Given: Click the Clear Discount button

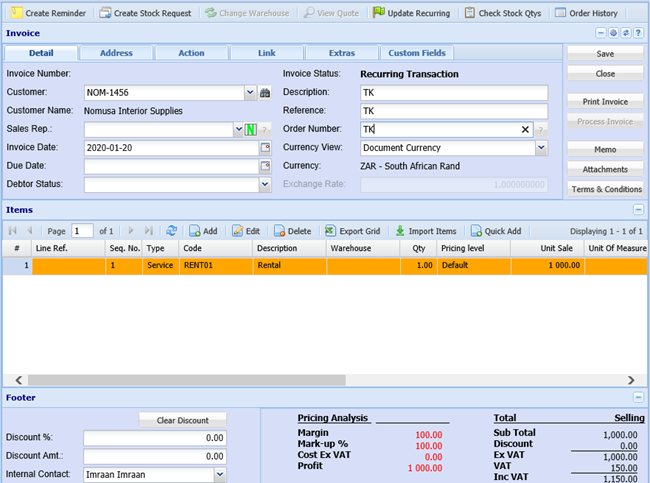Looking at the screenshot, I should 182,420.
